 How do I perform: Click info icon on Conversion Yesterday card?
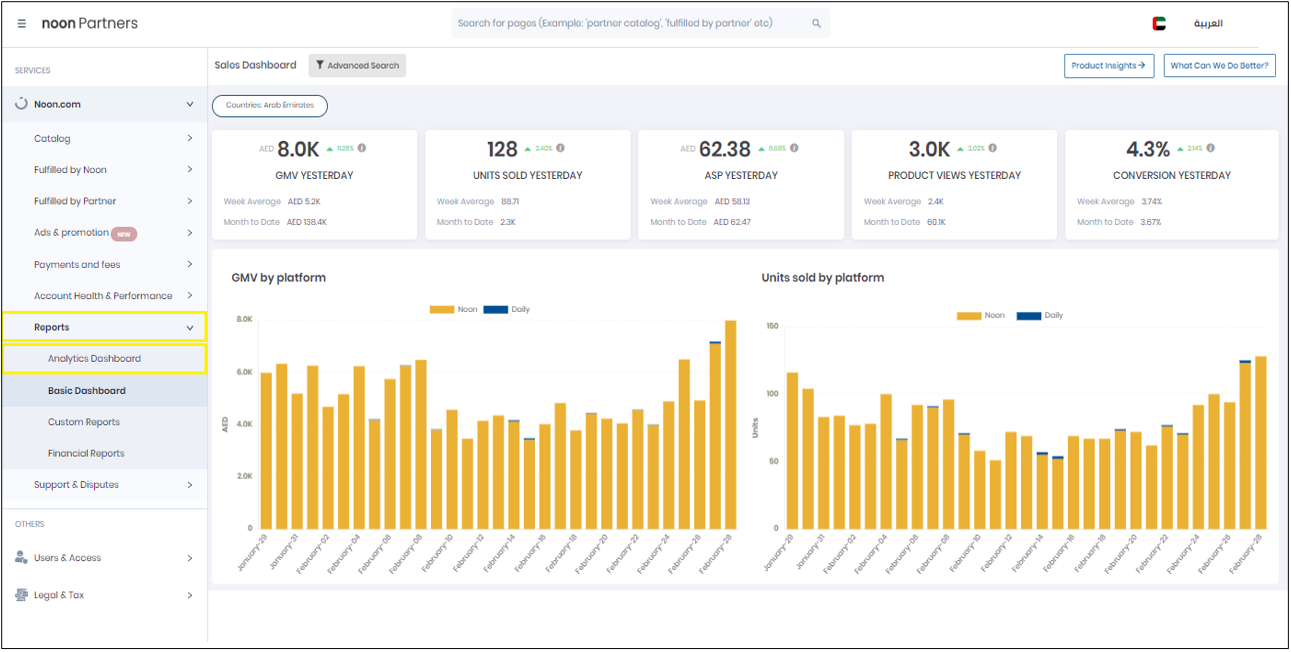point(1211,148)
